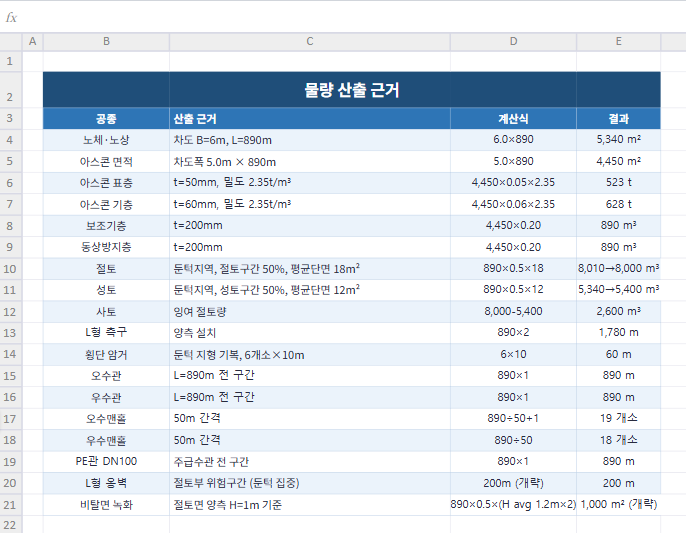Viewport: 686px width, 533px height.
Task: Click the L형 옹벽 cell
Action: [106, 484]
